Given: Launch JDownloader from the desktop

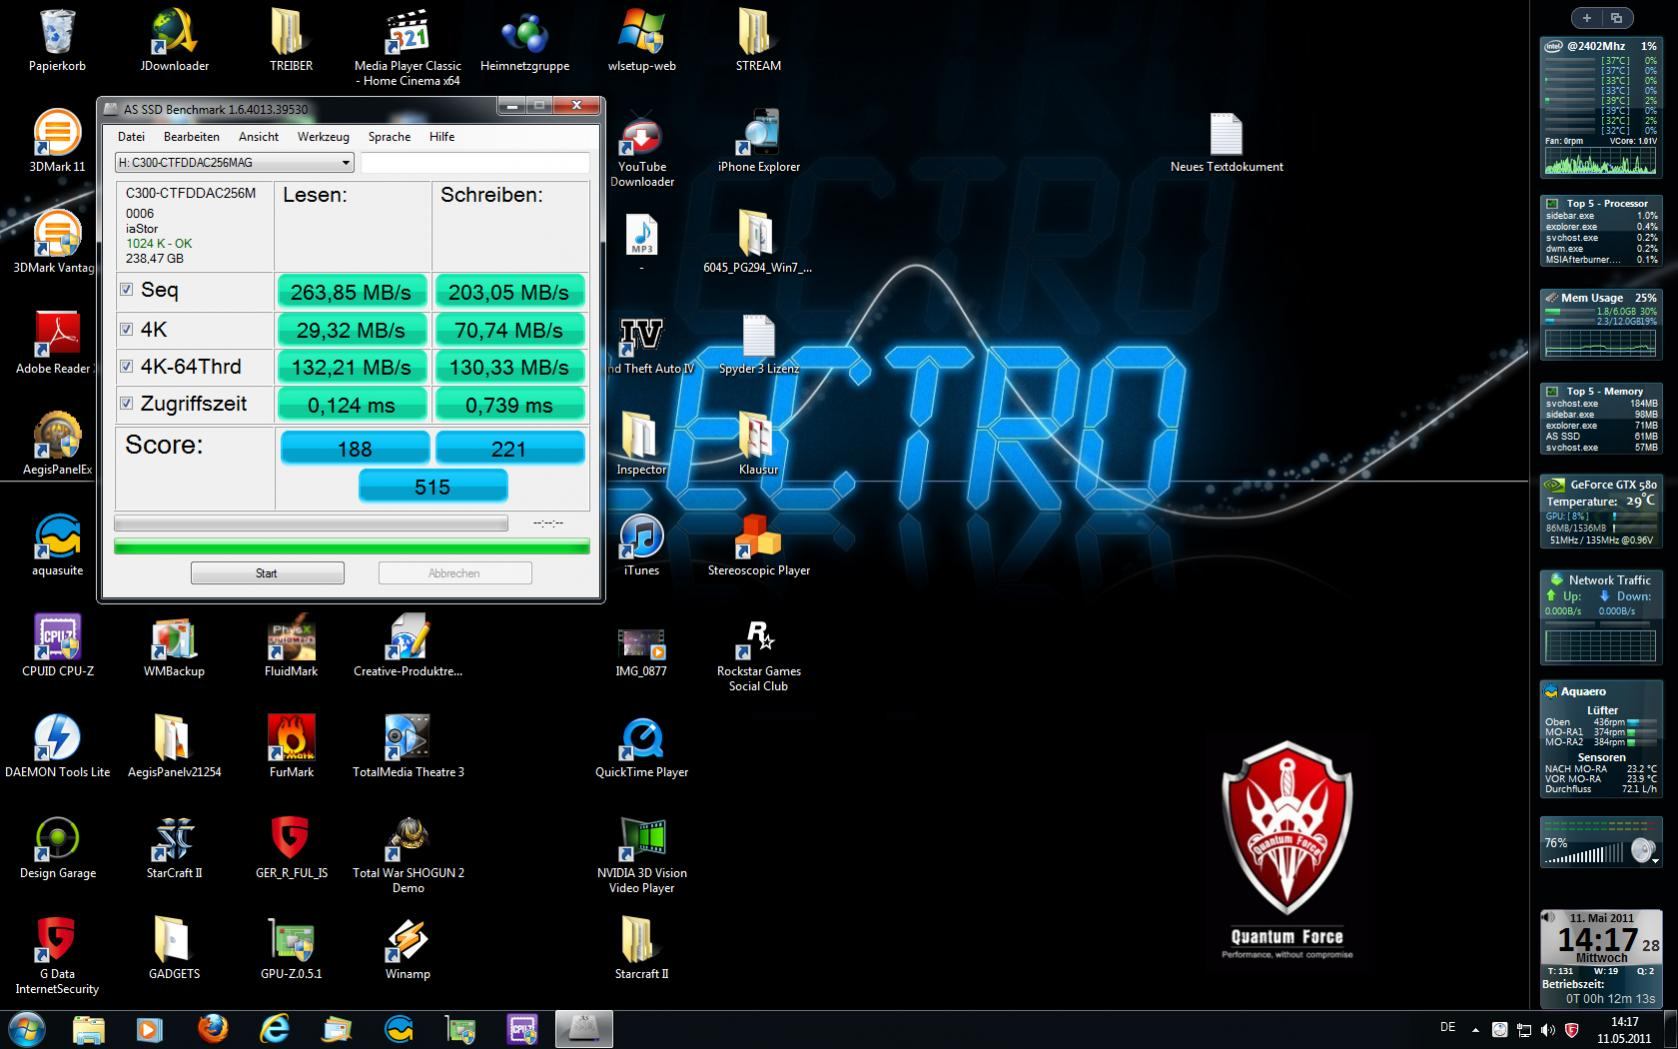Looking at the screenshot, I should [174, 40].
